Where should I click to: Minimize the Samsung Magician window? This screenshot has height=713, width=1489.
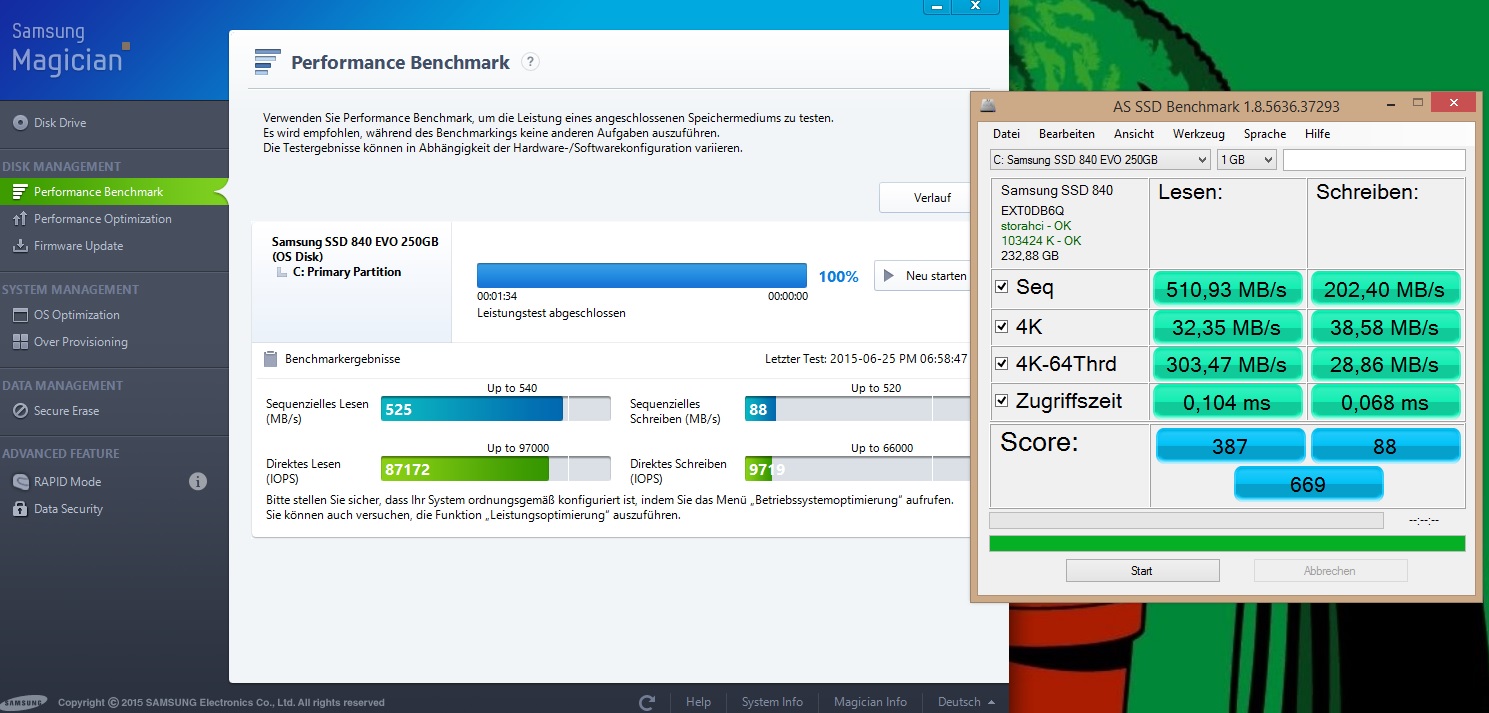[936, 6]
